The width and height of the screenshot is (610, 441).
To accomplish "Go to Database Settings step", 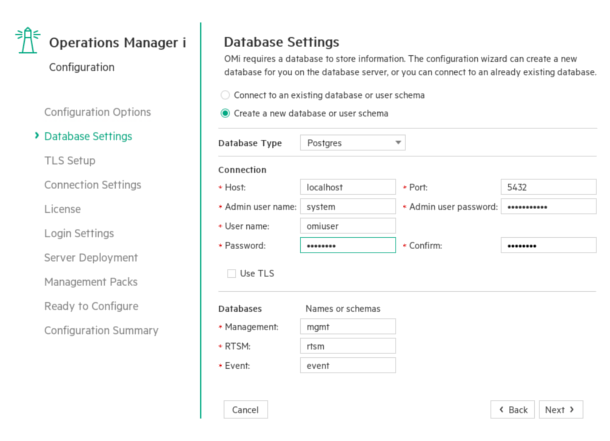I will (x=88, y=136).
